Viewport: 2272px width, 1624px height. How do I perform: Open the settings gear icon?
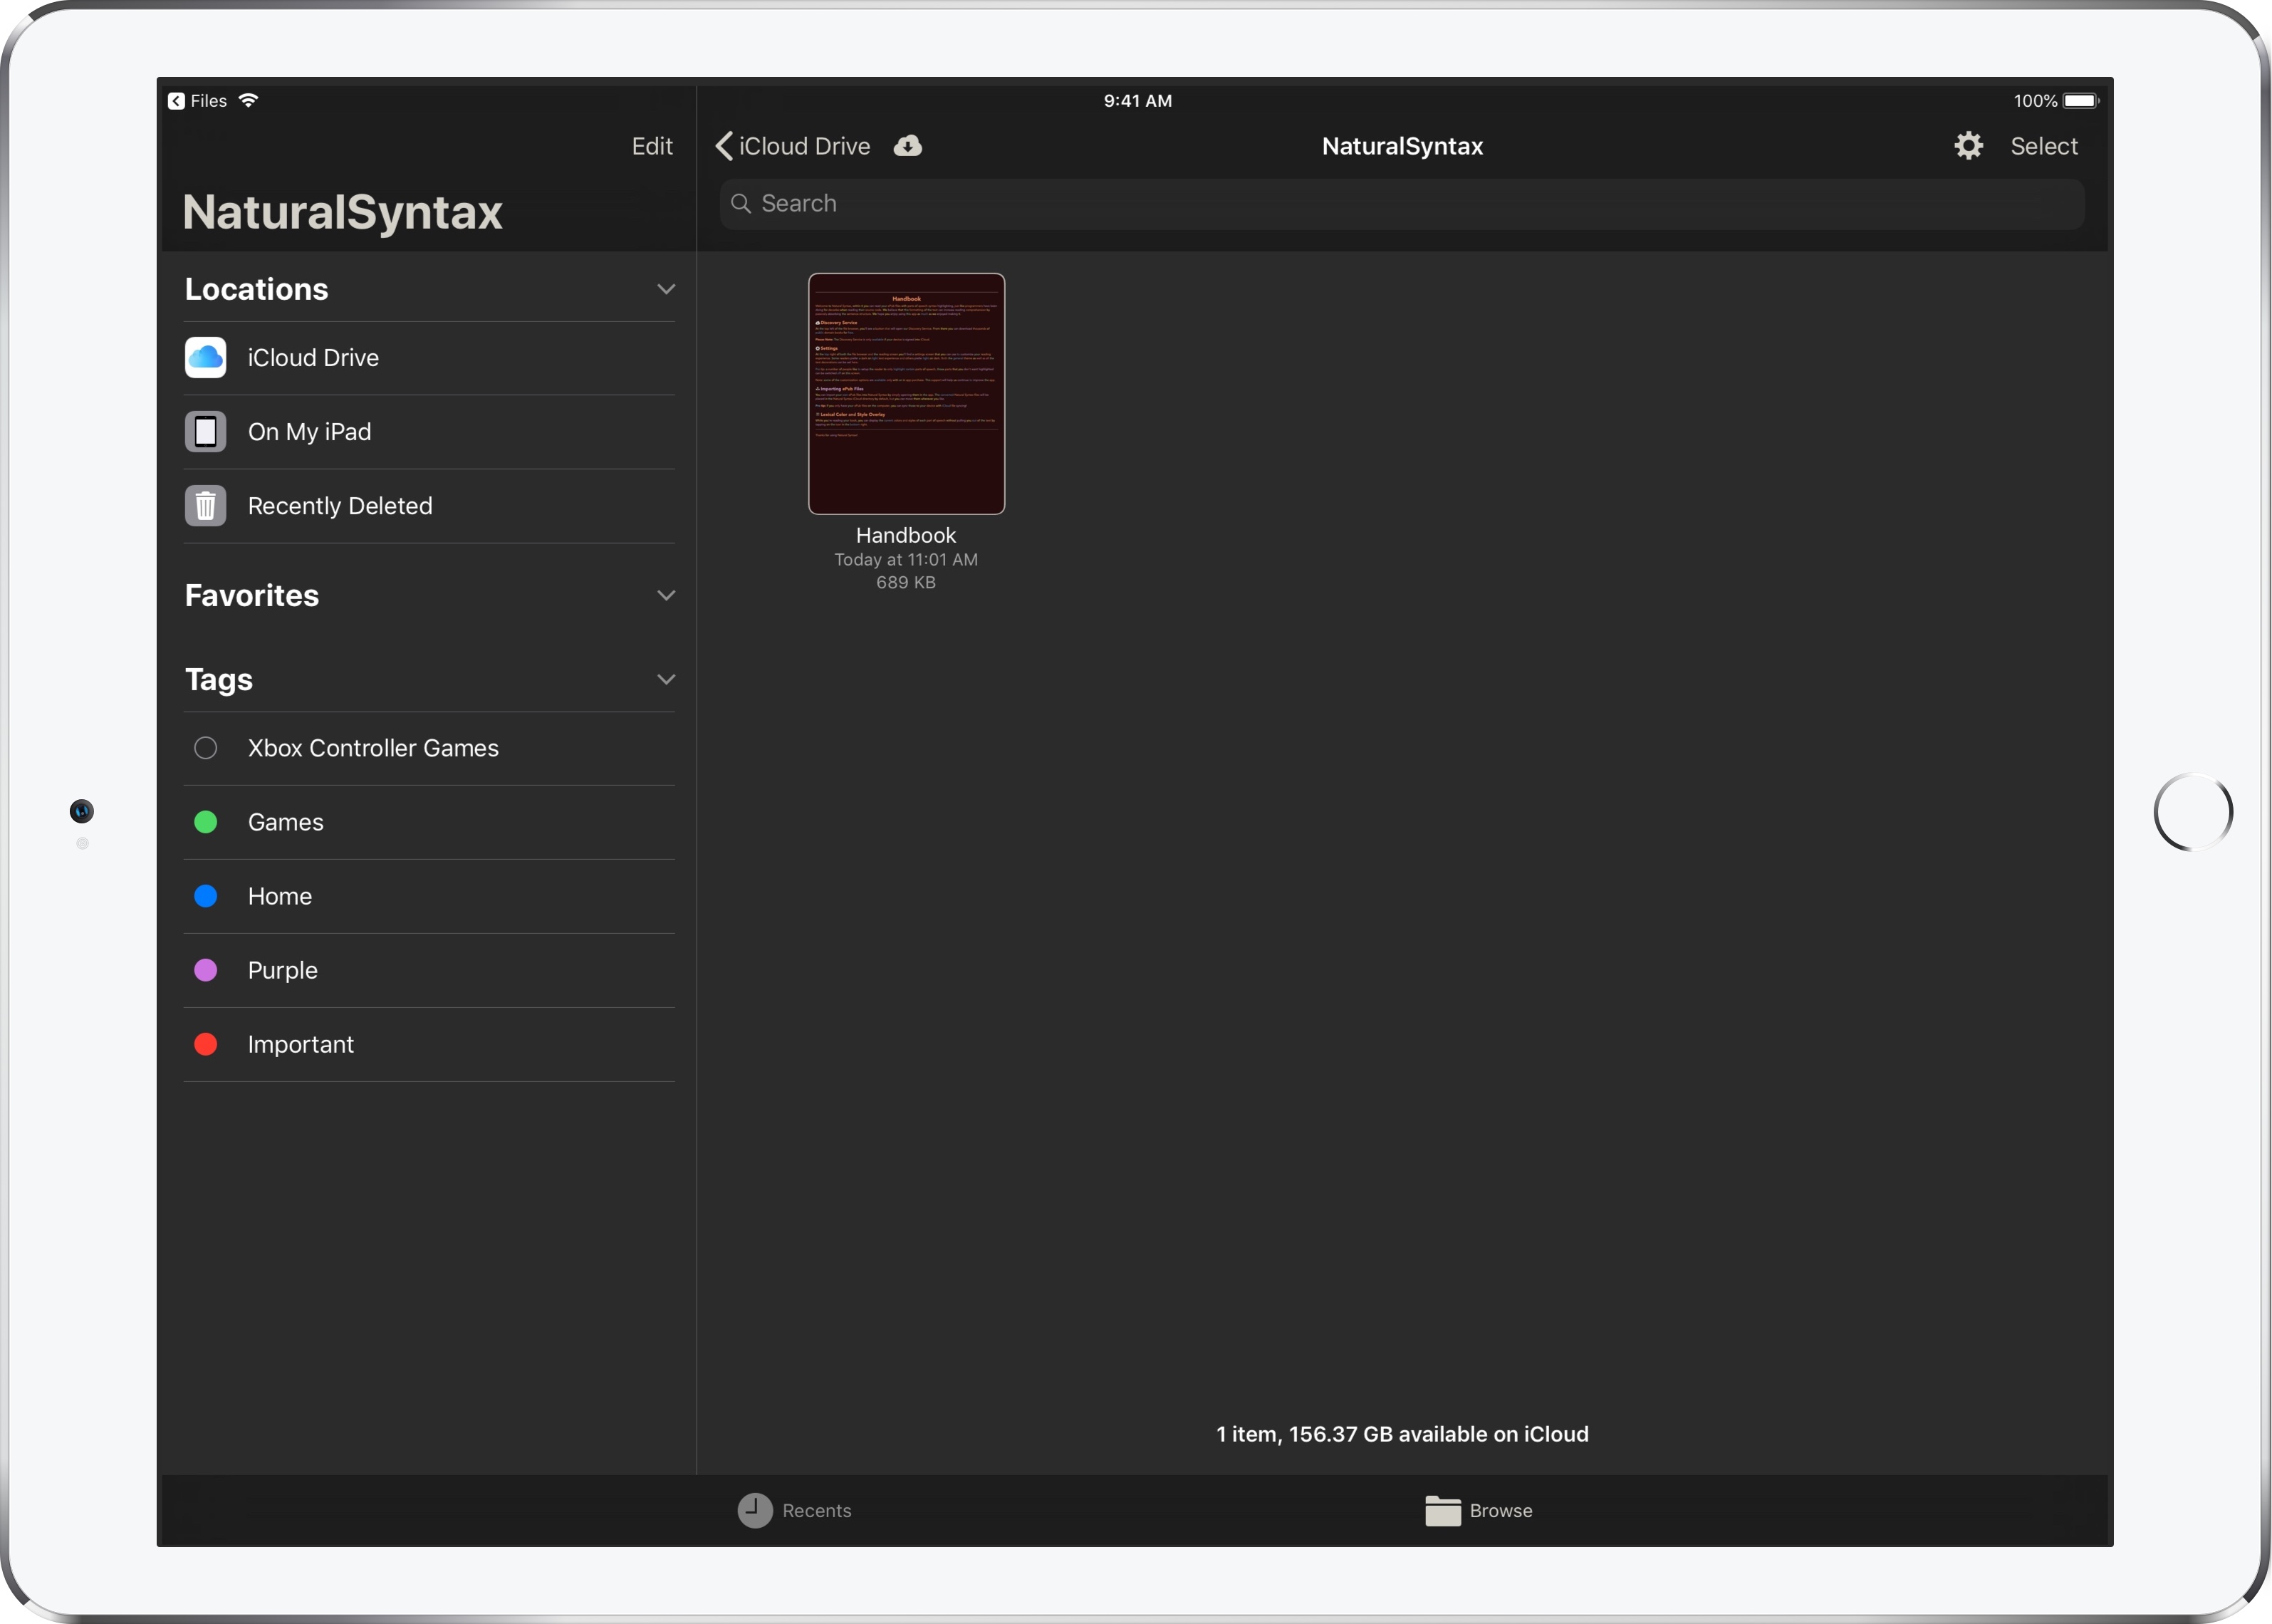(1968, 146)
